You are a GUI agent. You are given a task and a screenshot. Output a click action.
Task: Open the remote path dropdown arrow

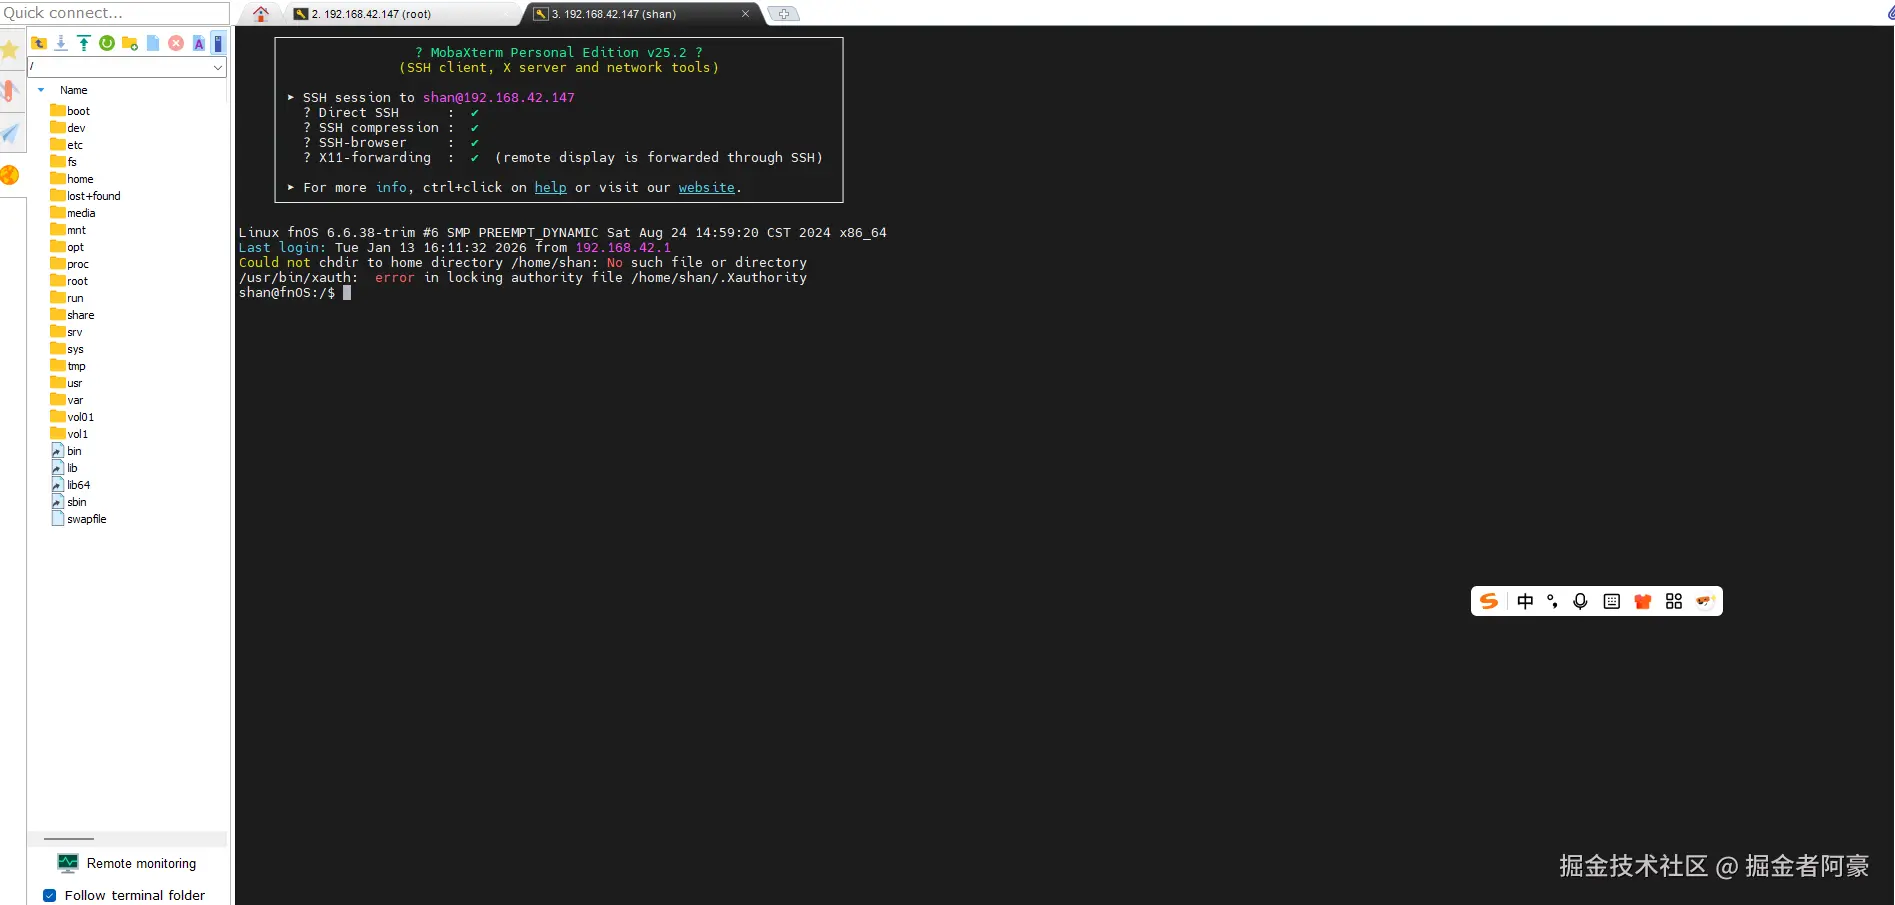click(218, 67)
